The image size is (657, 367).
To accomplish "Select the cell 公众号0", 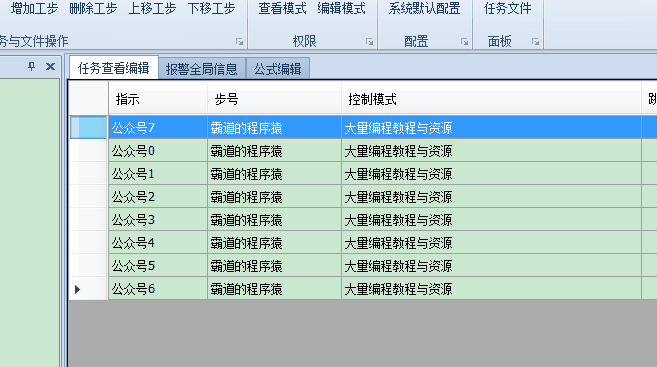I will [158, 151].
